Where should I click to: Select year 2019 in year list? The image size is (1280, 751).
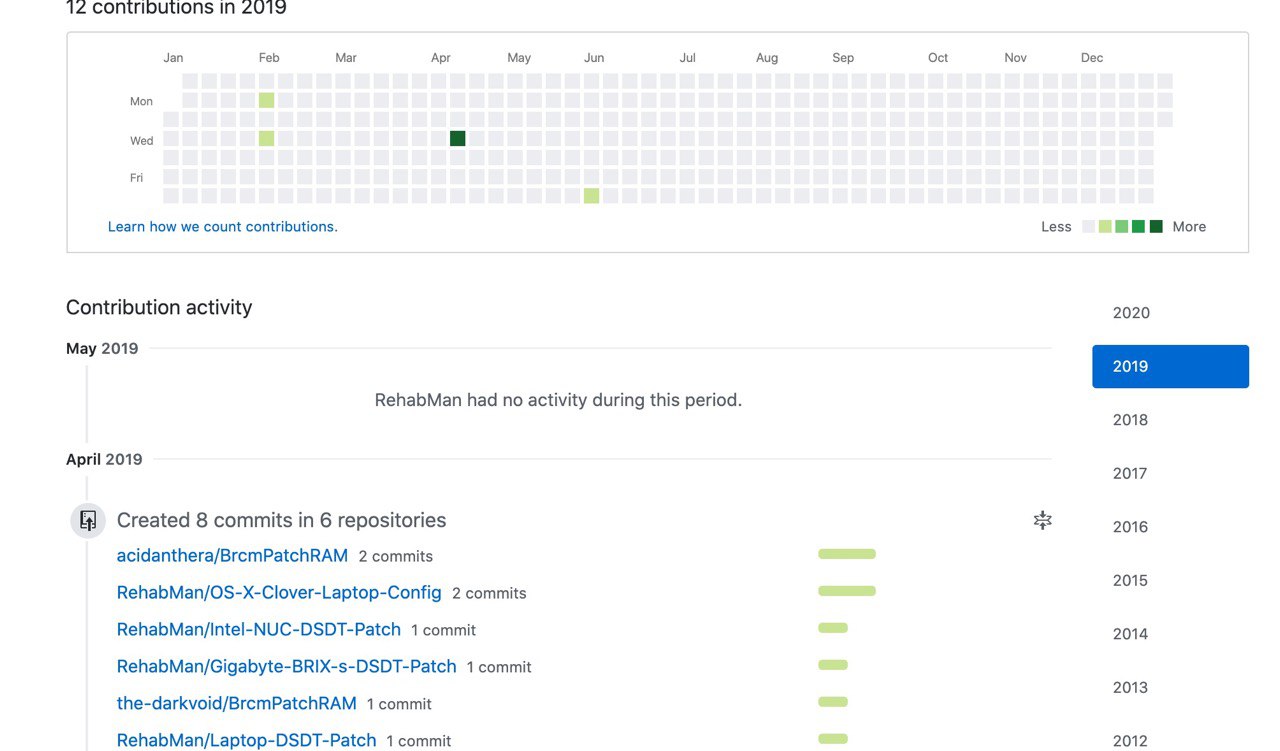coord(1170,366)
